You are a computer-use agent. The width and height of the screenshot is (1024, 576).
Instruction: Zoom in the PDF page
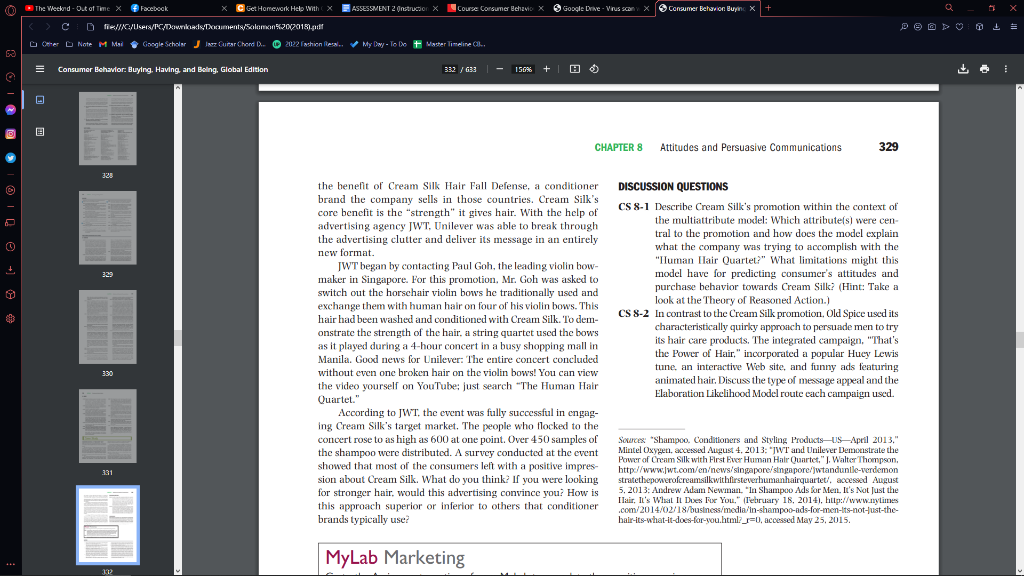(x=546, y=69)
